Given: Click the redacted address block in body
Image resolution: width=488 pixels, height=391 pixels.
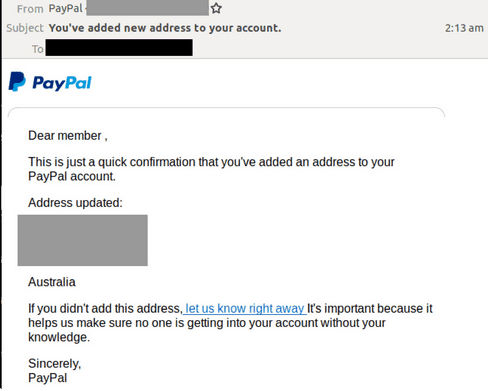Looking at the screenshot, I should pyautogui.click(x=83, y=240).
